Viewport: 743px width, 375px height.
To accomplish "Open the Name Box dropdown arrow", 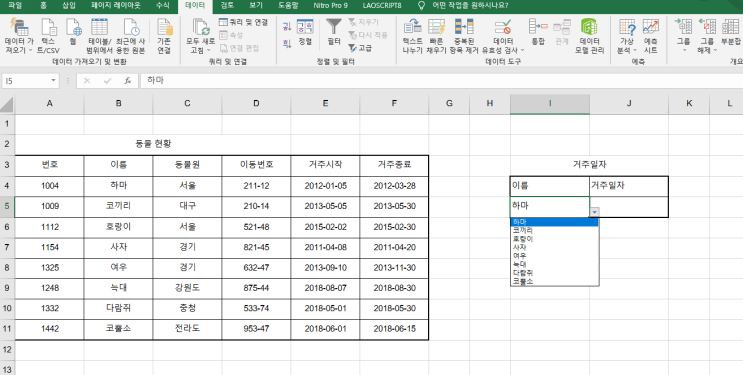I will (53, 81).
